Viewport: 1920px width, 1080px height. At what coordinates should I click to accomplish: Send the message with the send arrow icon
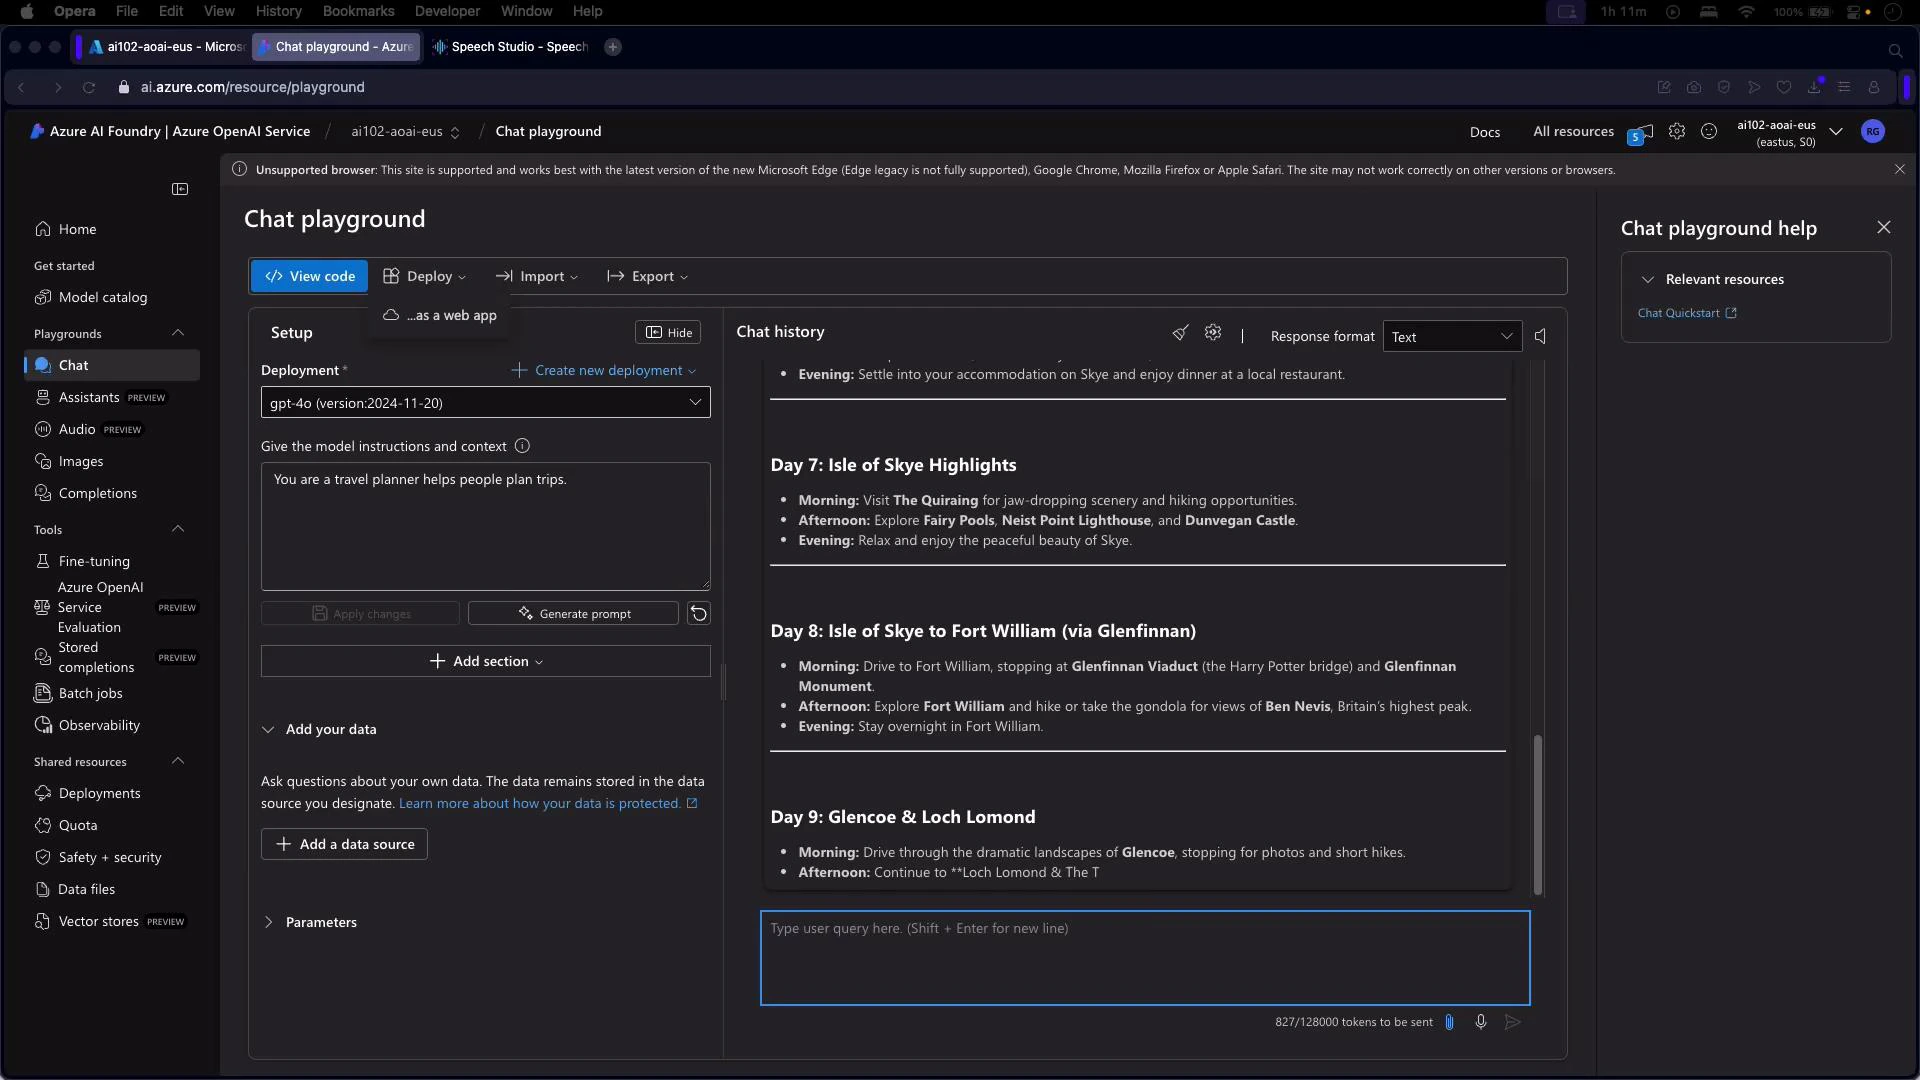pyautogui.click(x=1513, y=1021)
